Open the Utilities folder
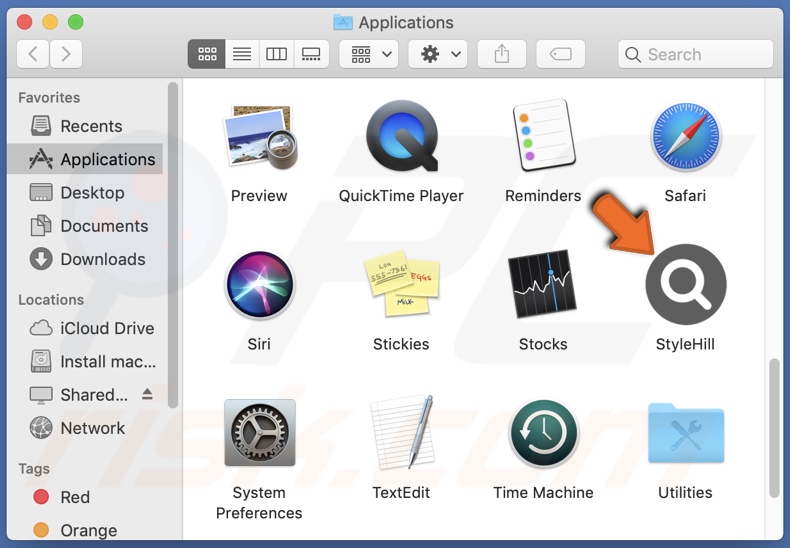This screenshot has width=790, height=548. [686, 433]
